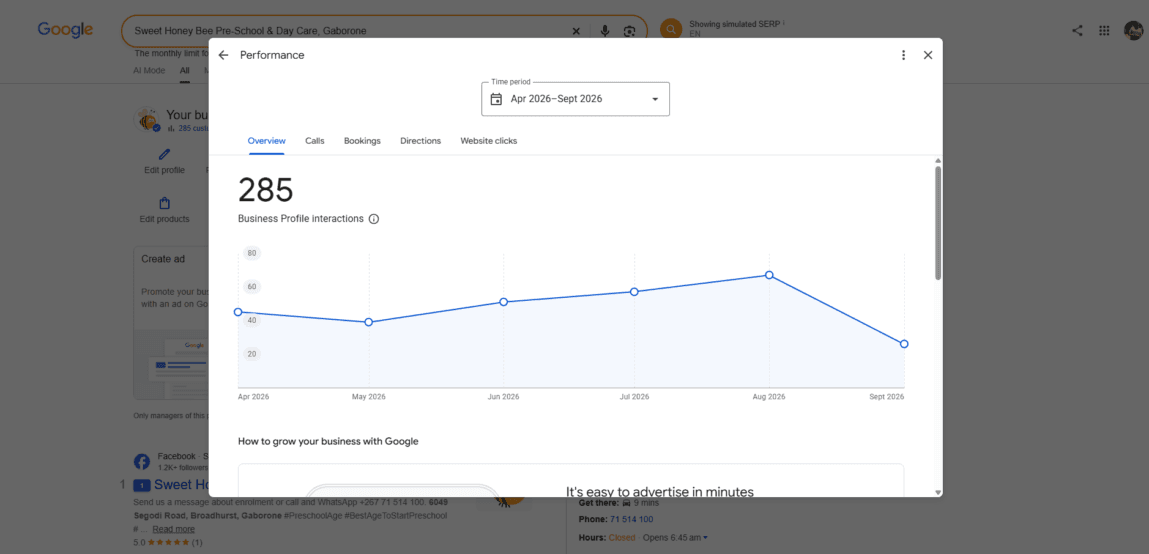Select the All results tab

point(185,70)
